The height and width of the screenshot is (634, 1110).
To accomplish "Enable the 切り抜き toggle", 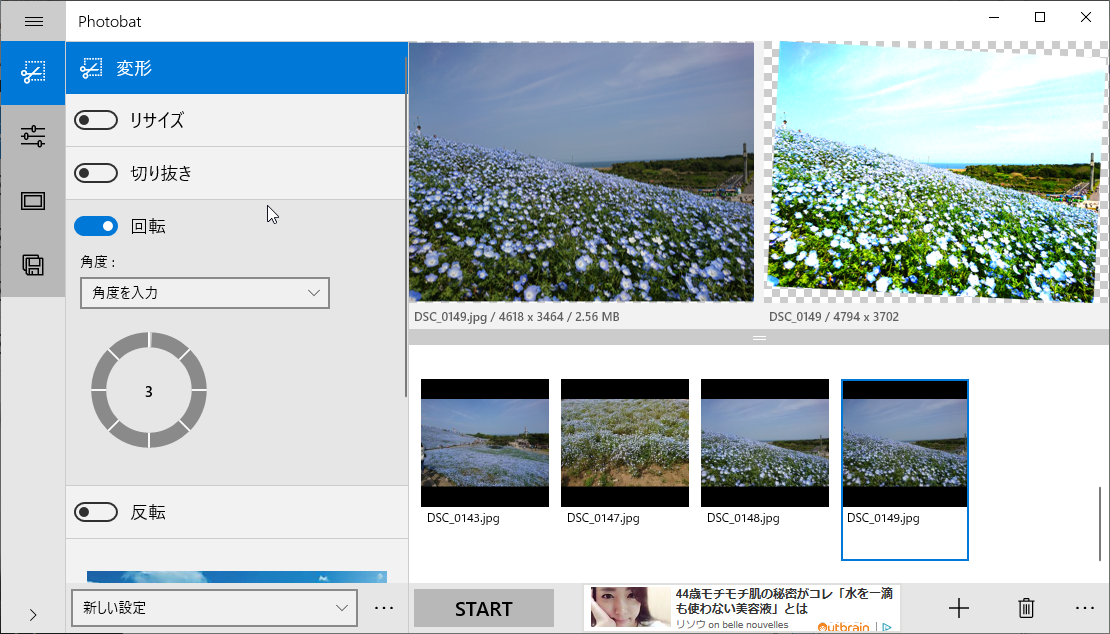I will tap(96, 173).
